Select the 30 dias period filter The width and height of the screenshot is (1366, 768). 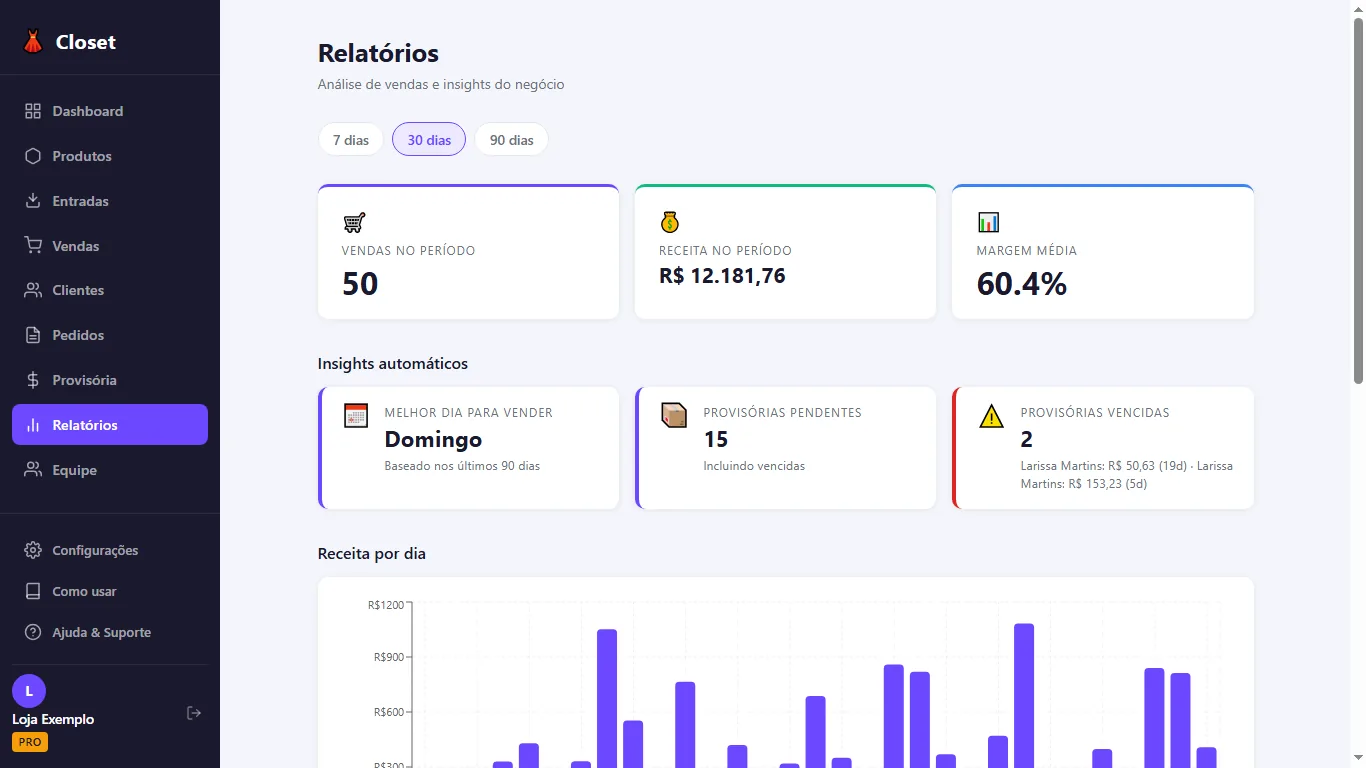(429, 140)
